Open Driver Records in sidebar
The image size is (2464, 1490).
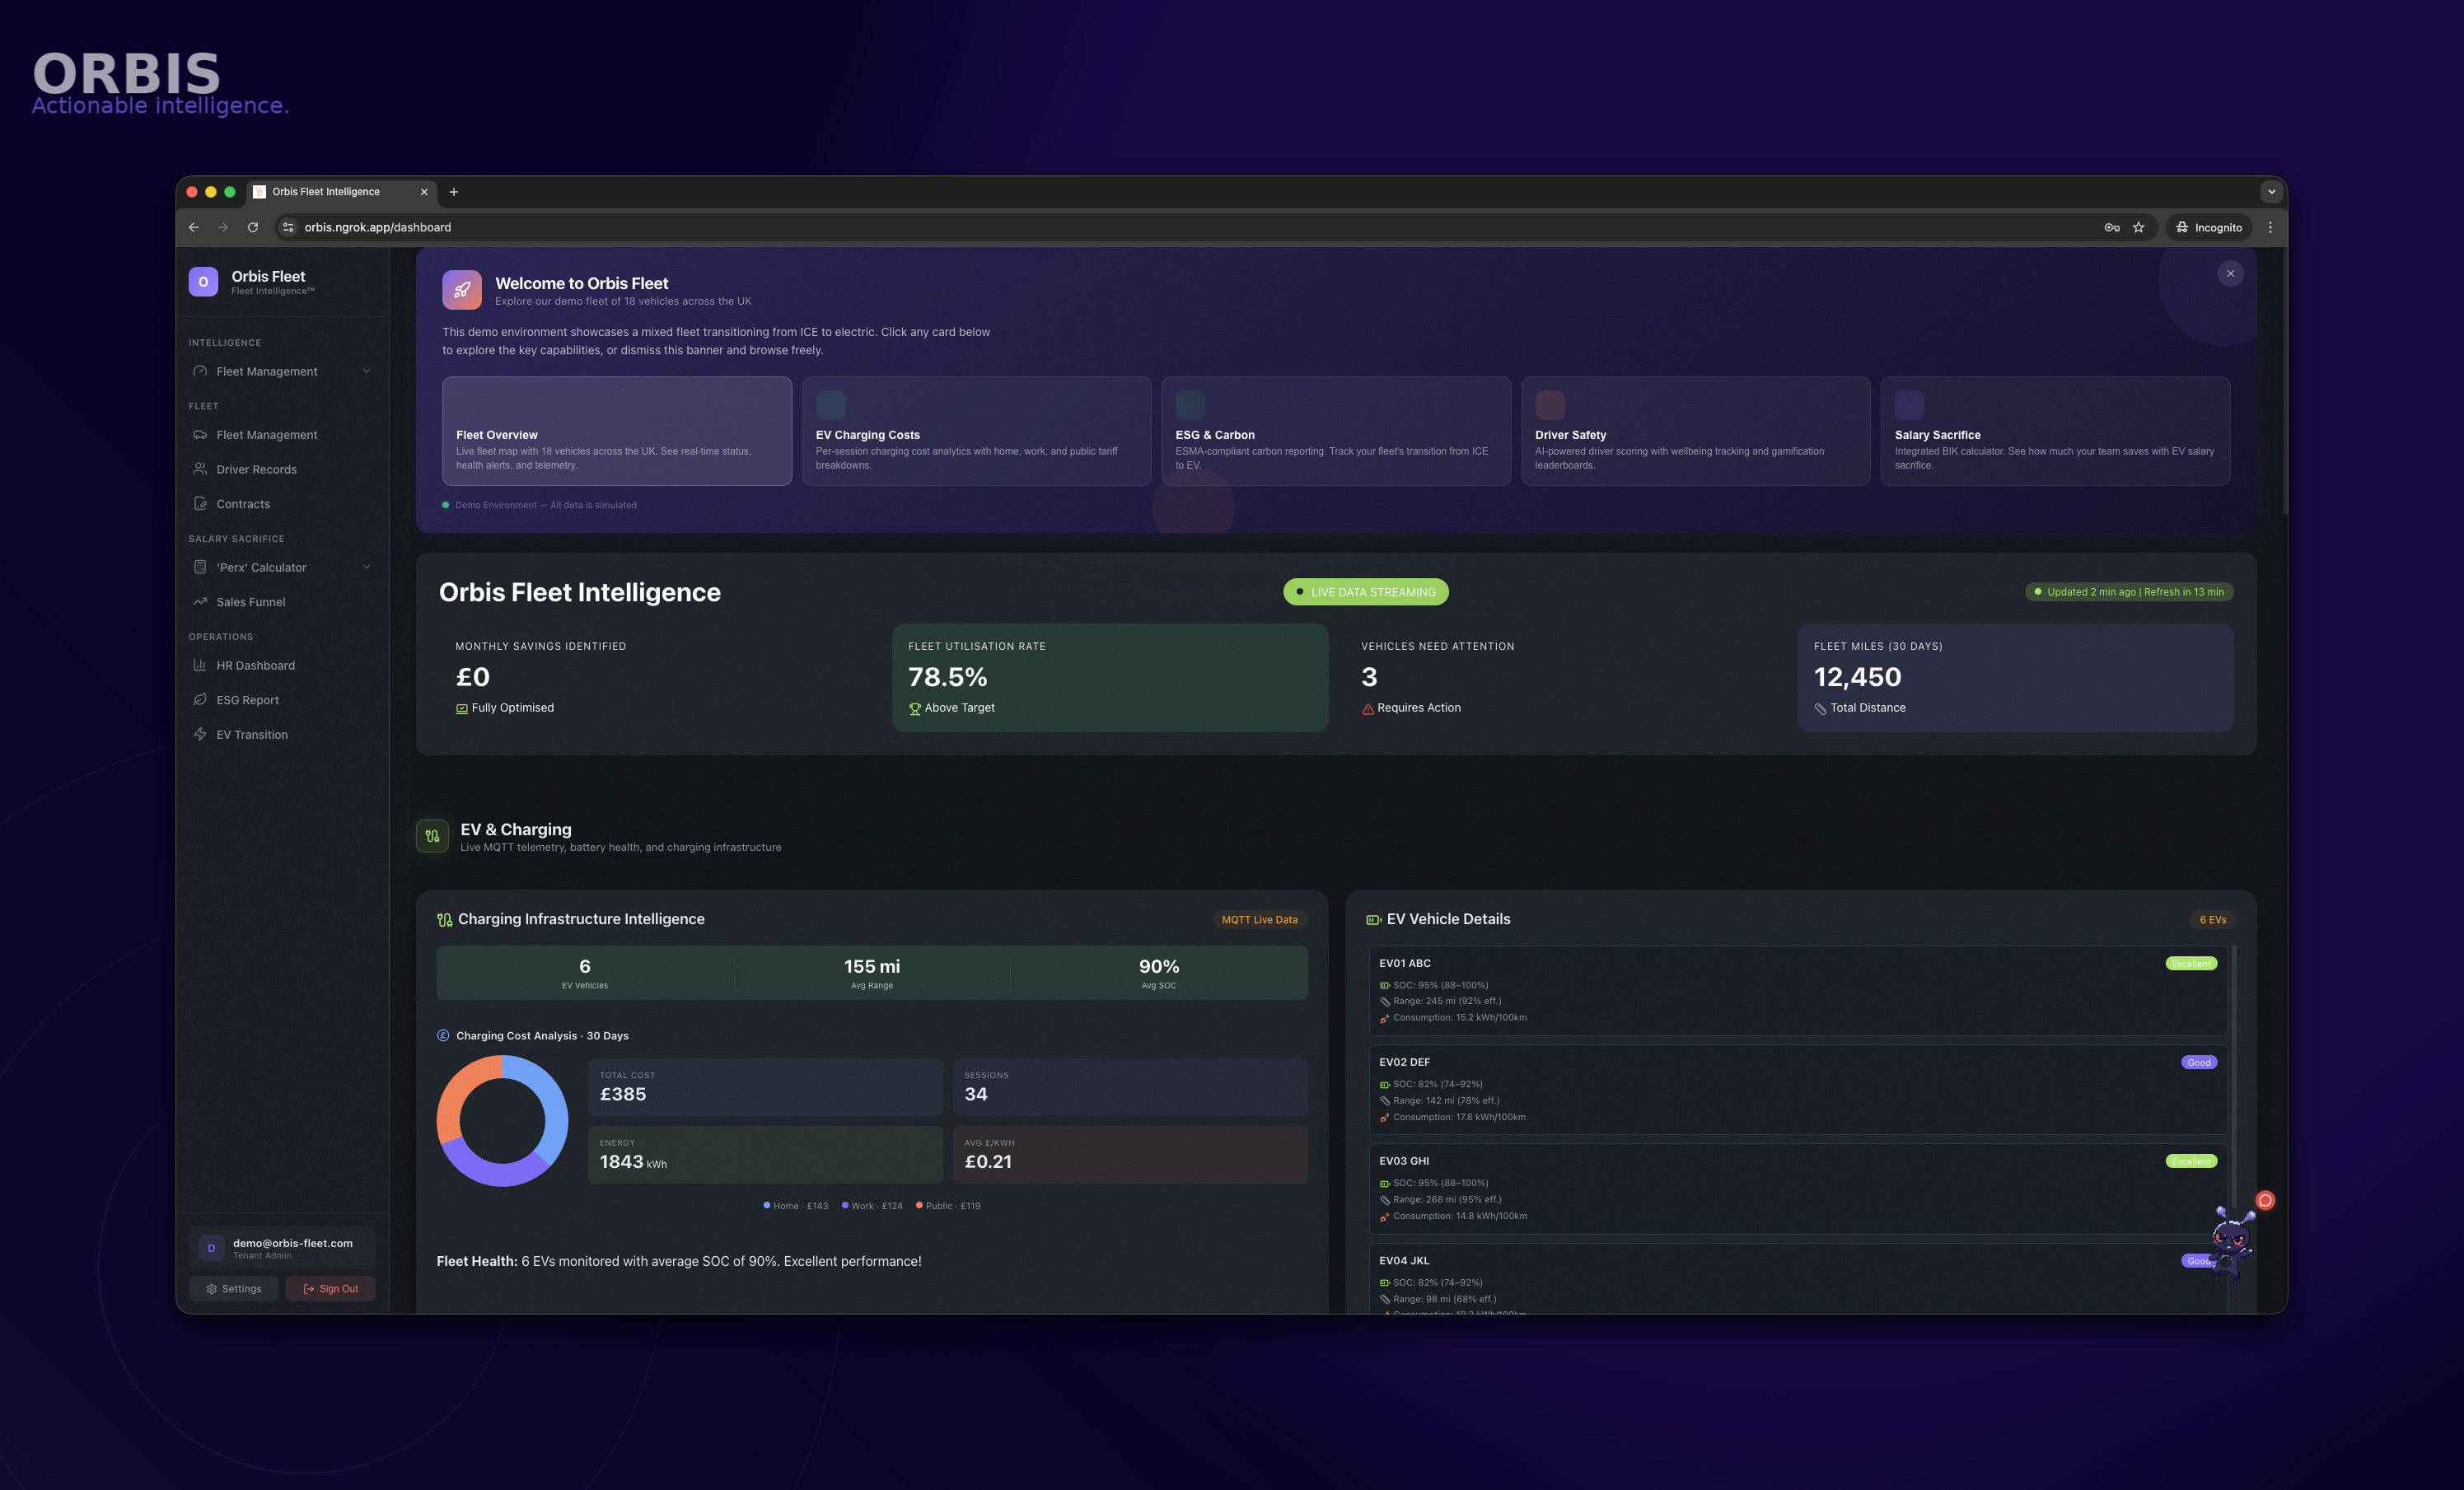point(256,469)
